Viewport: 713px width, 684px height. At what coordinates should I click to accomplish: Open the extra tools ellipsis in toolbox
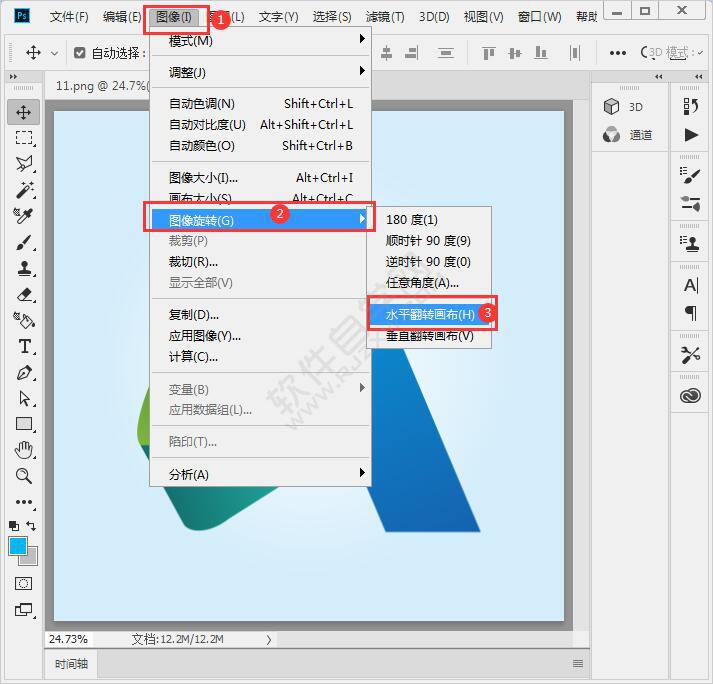tap(24, 502)
